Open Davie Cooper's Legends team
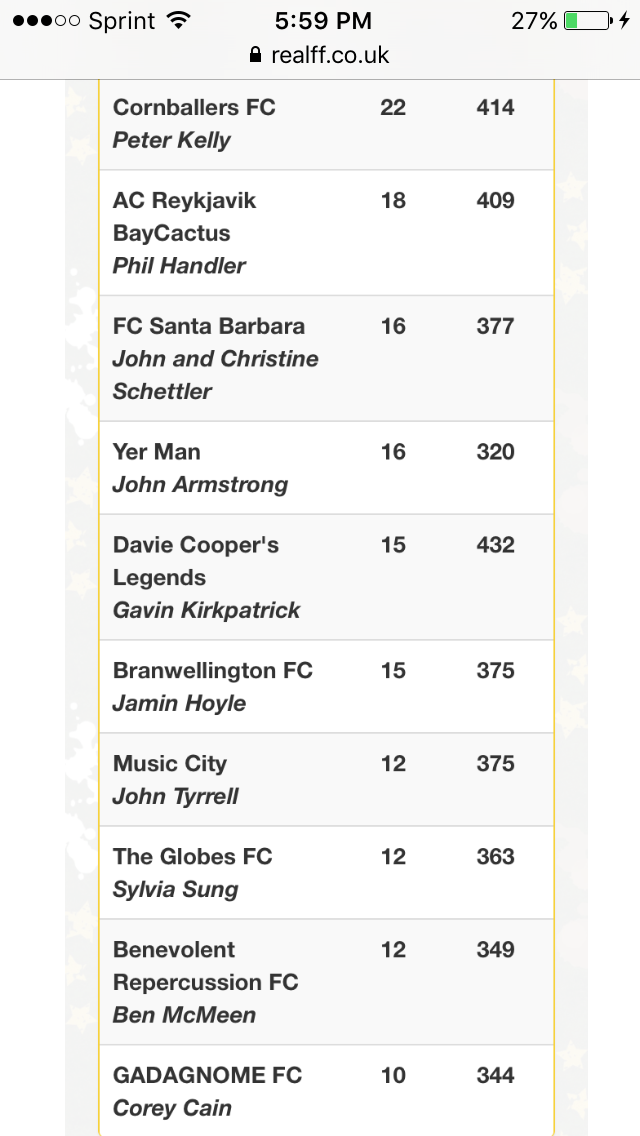This screenshot has height=1136, width=640. point(195,561)
